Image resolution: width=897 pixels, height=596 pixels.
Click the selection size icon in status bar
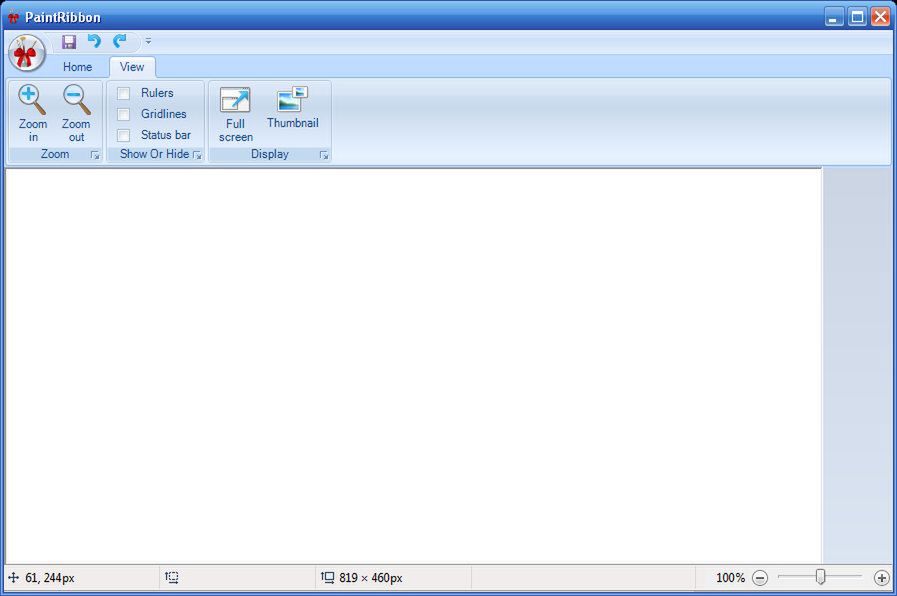tap(172, 578)
